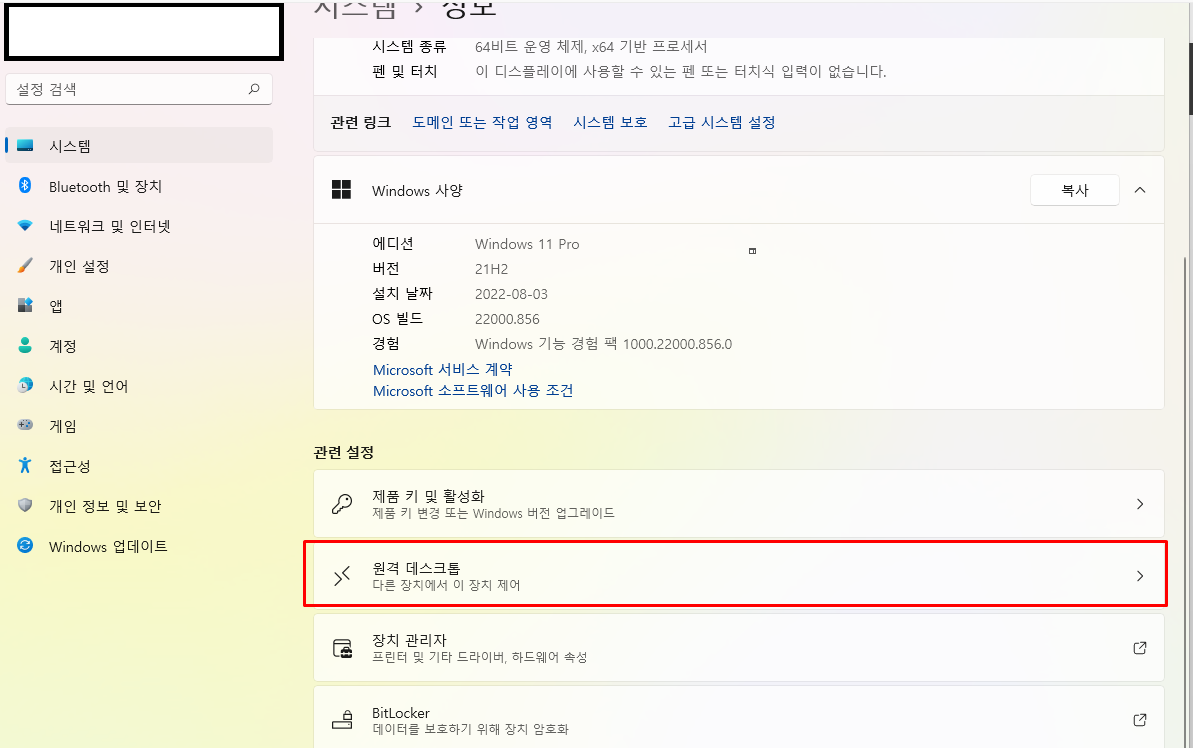Click the BitLocker padlock icon
Screen dimensions: 1193x748
point(342,720)
